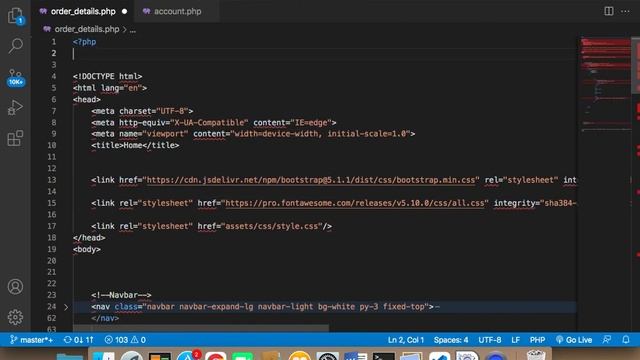This screenshot has width=640, height=360.
Task: Switch to the account.php tab
Action: [178, 11]
